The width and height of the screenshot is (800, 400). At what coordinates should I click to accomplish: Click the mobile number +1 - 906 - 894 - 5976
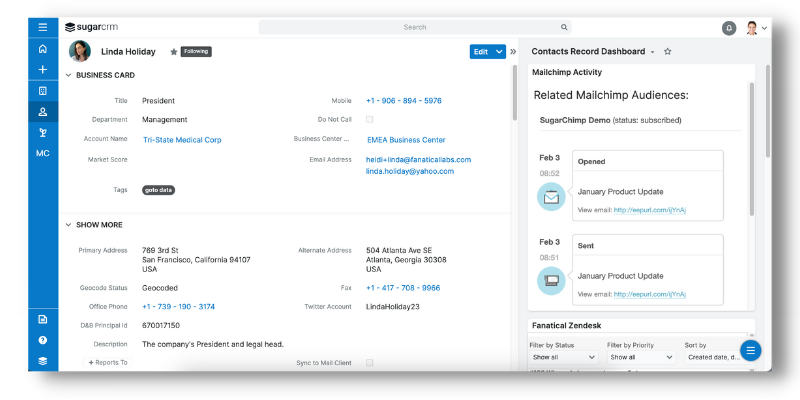[404, 101]
